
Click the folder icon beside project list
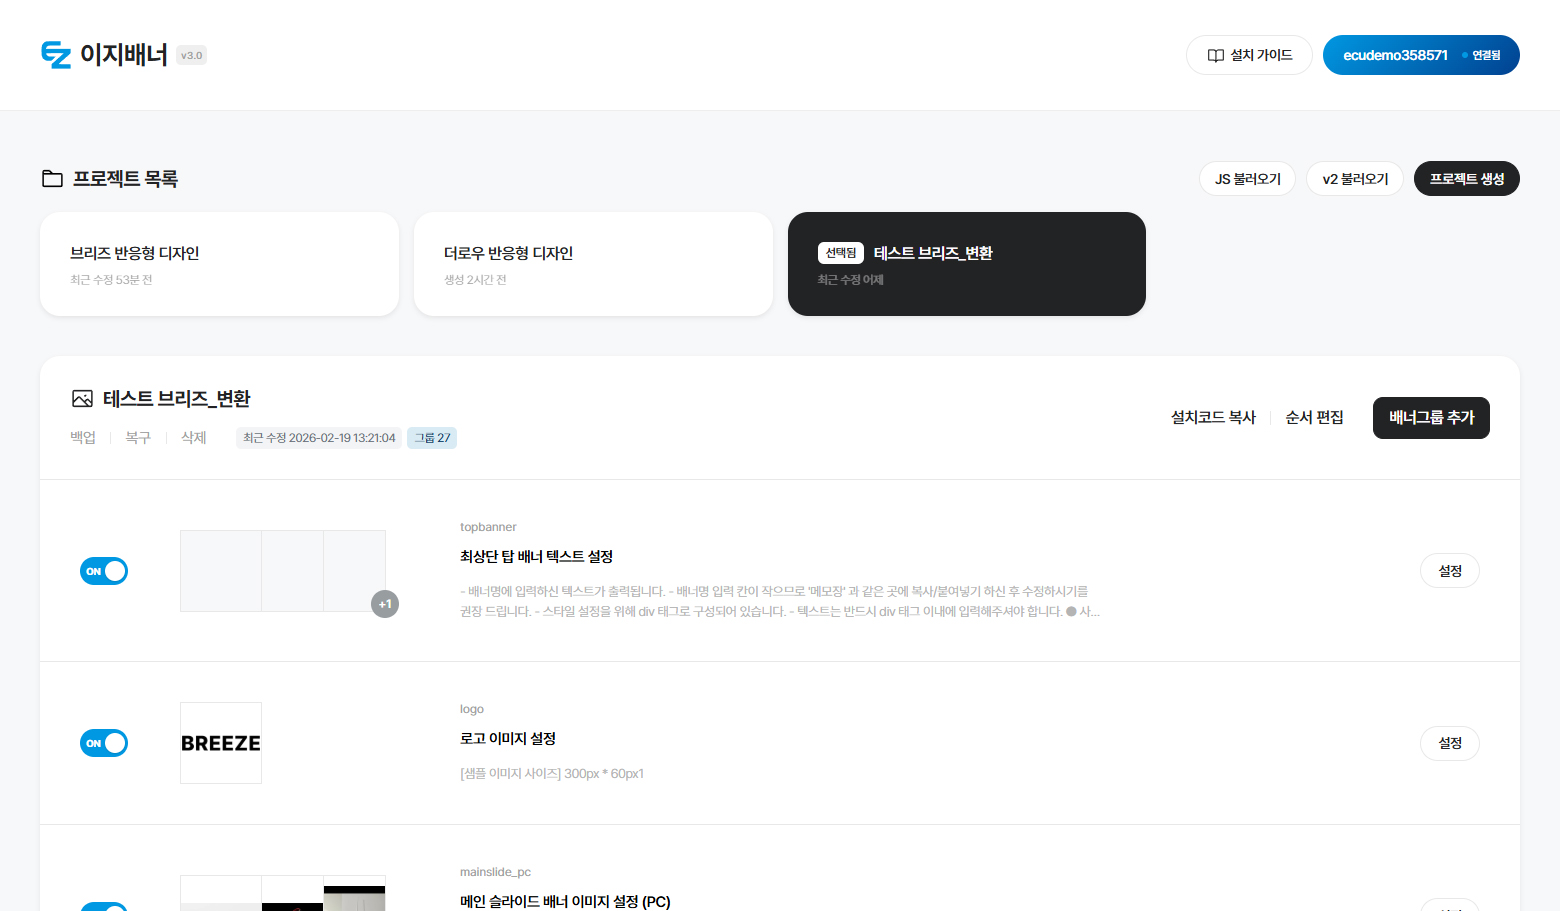click(52, 179)
